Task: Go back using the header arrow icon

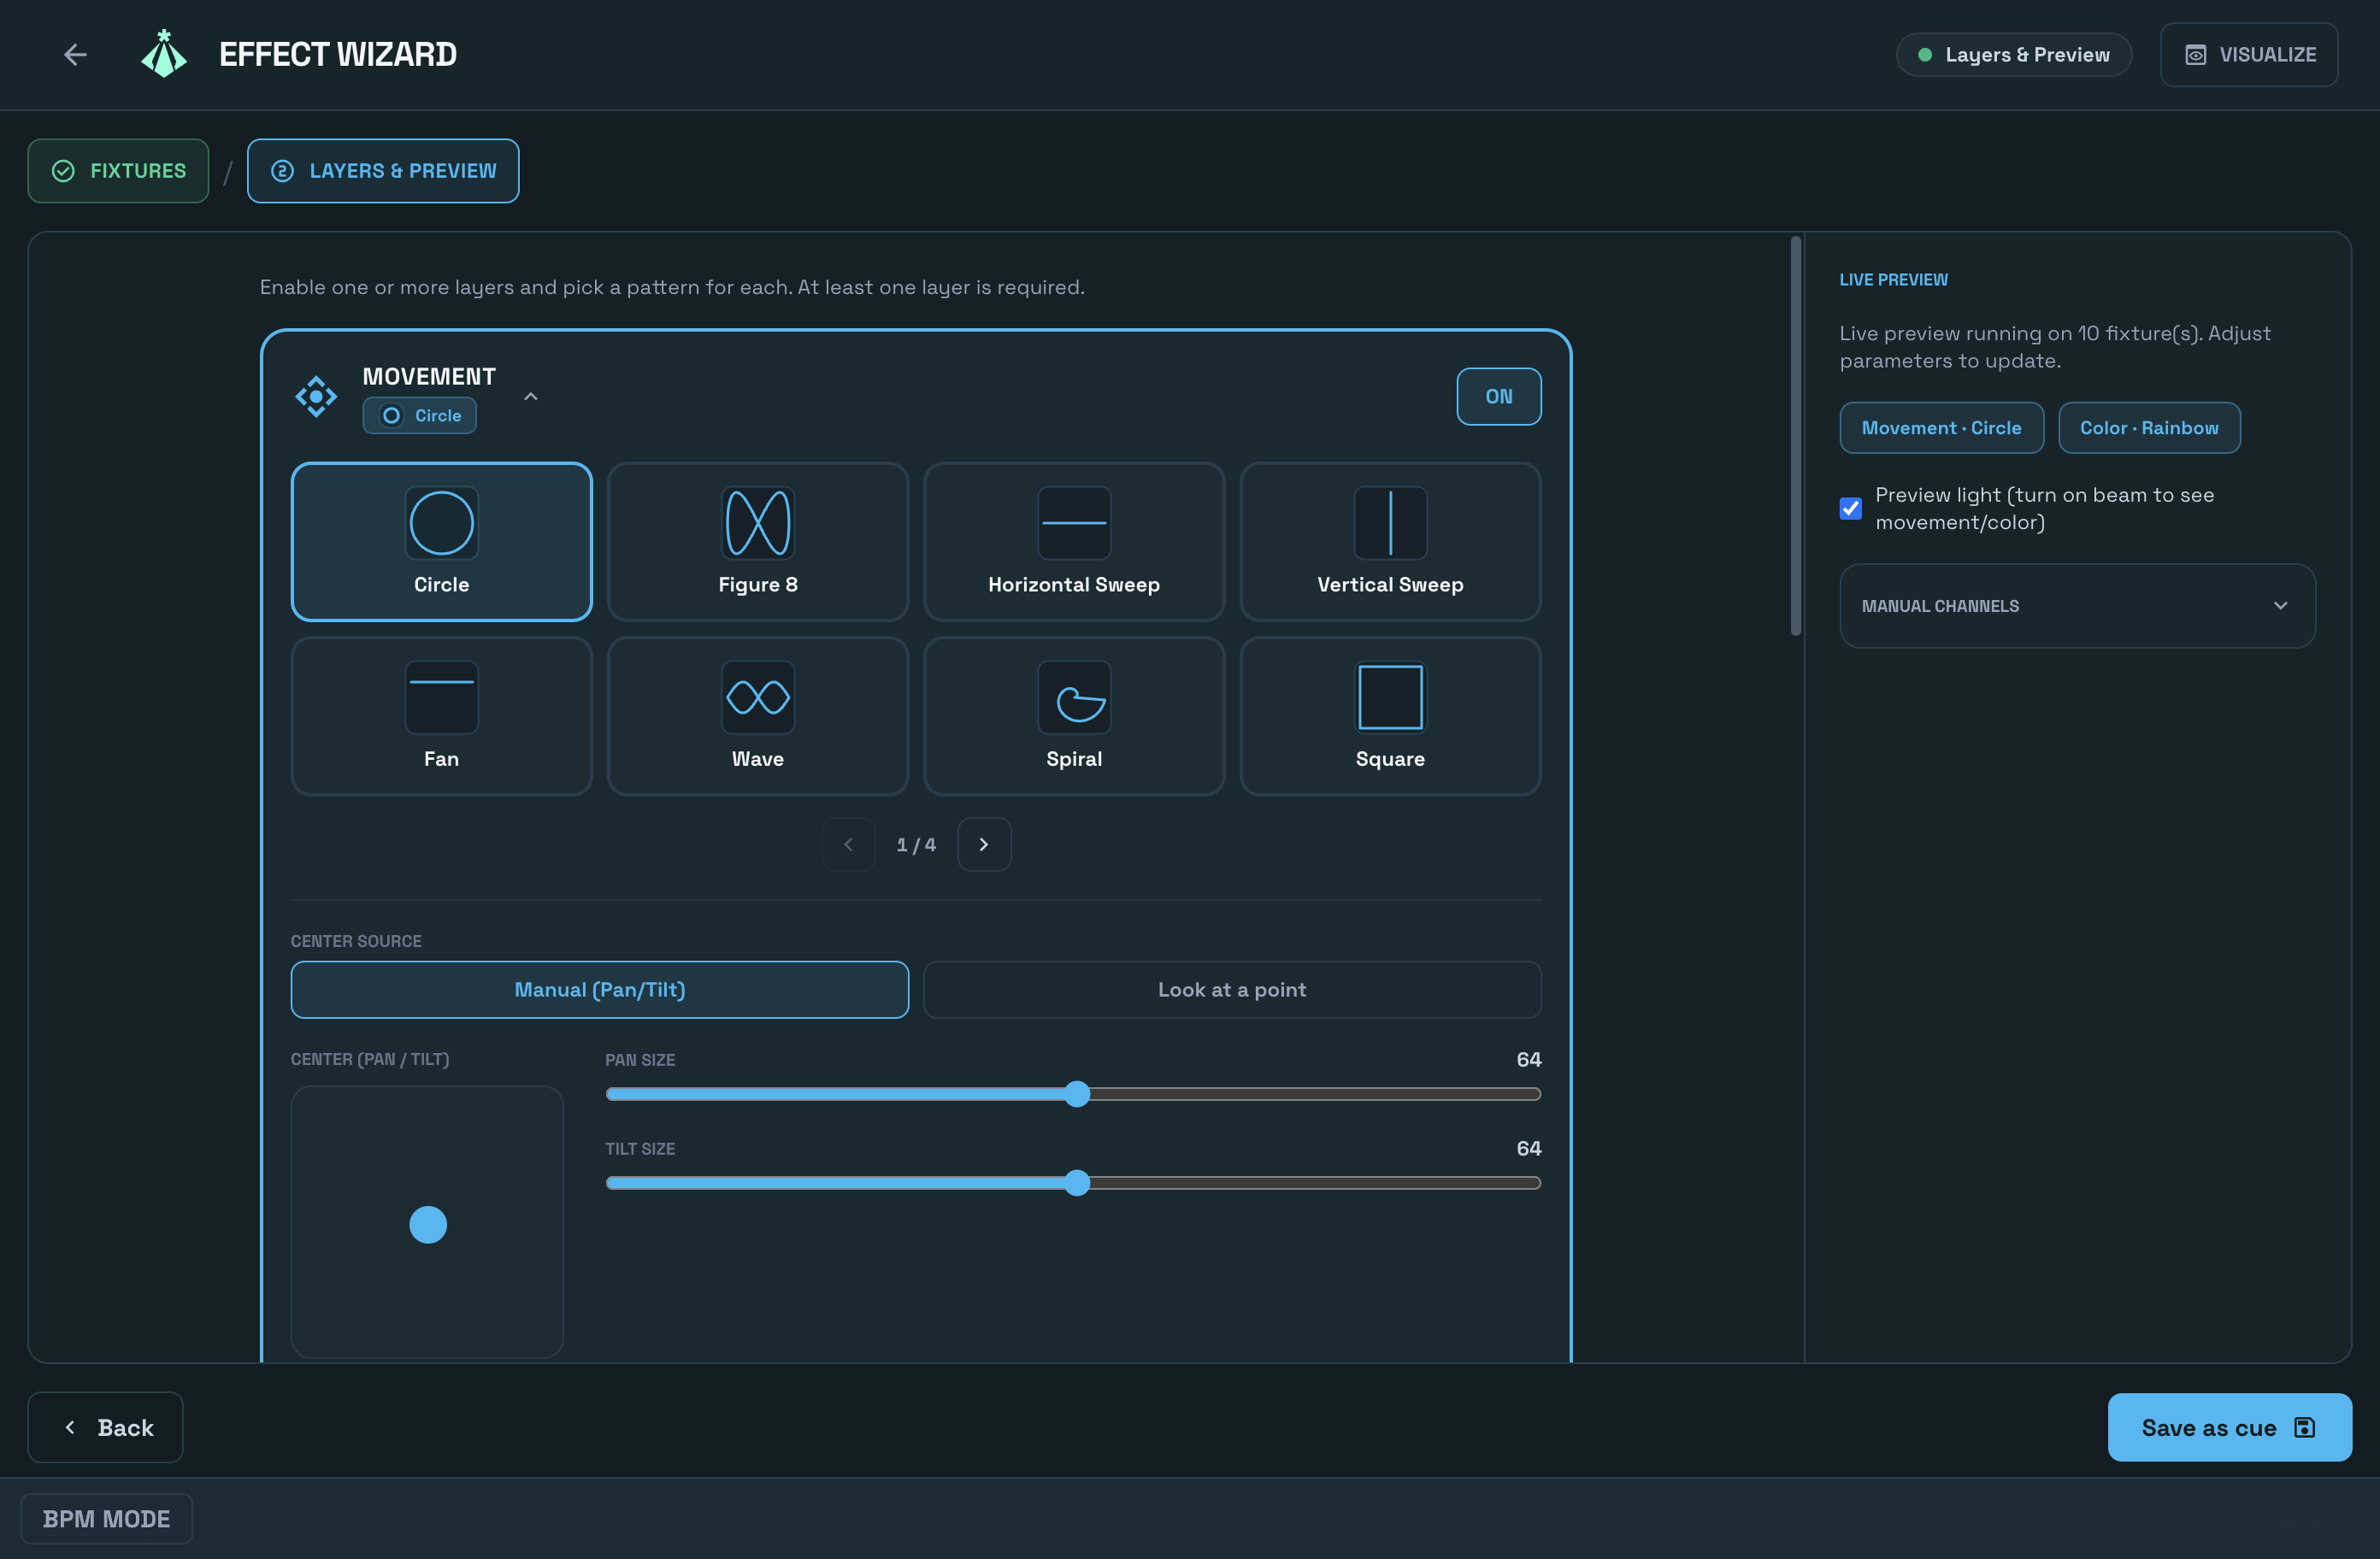Action: (x=75, y=55)
